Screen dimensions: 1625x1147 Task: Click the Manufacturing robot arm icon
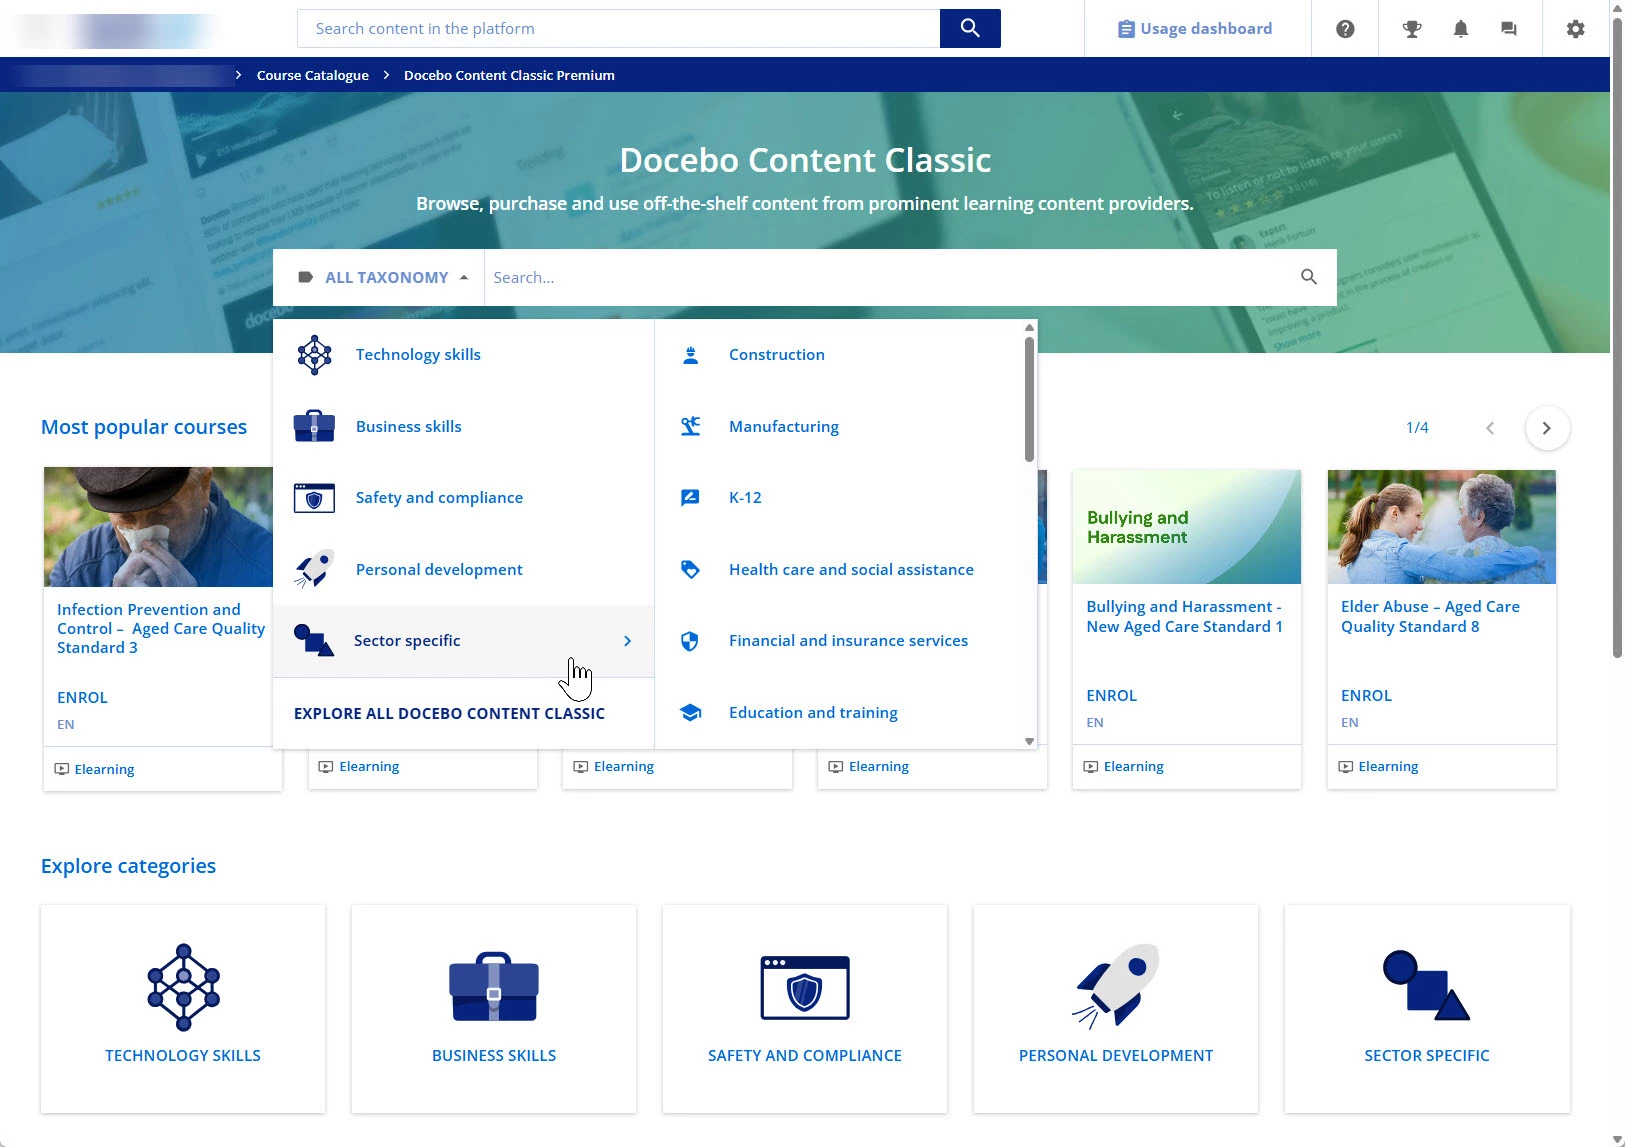point(690,426)
